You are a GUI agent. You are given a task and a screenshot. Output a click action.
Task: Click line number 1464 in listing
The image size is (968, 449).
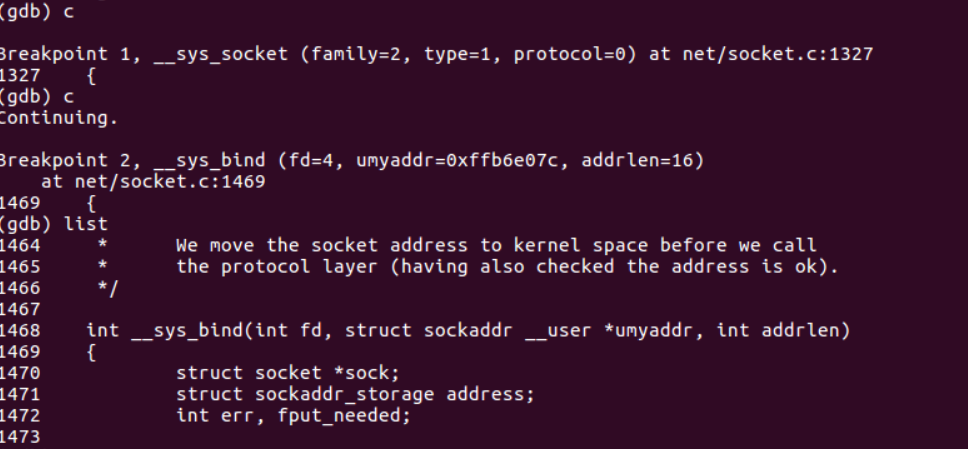[20, 245]
